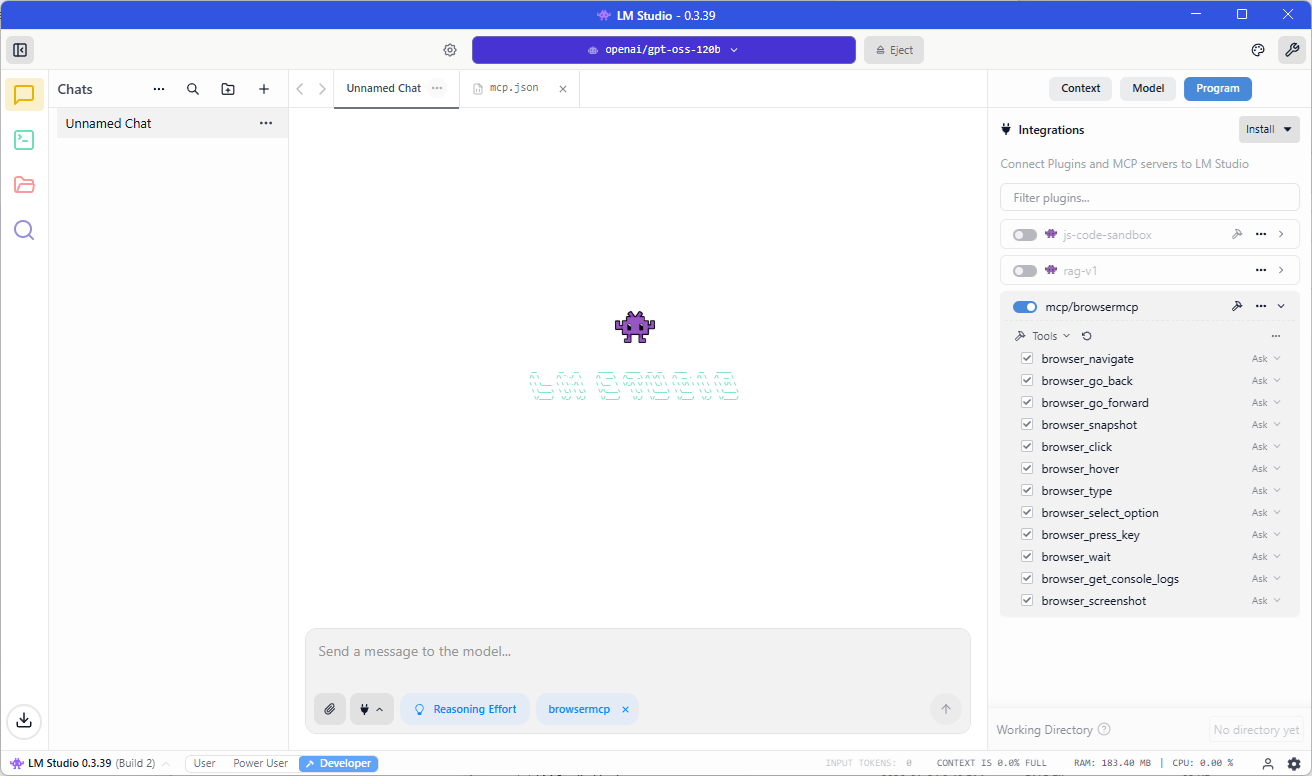1312x776 pixels.
Task: Click the Filter plugins search field
Action: coord(1149,198)
